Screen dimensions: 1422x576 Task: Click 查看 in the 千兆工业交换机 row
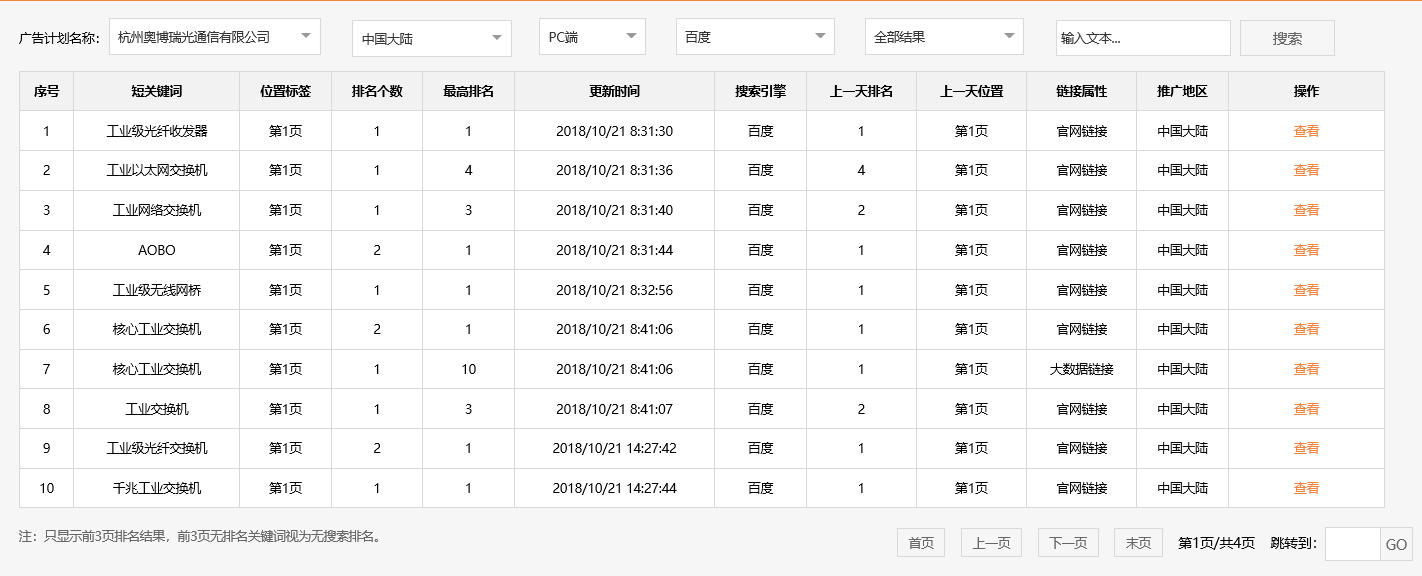point(1307,488)
